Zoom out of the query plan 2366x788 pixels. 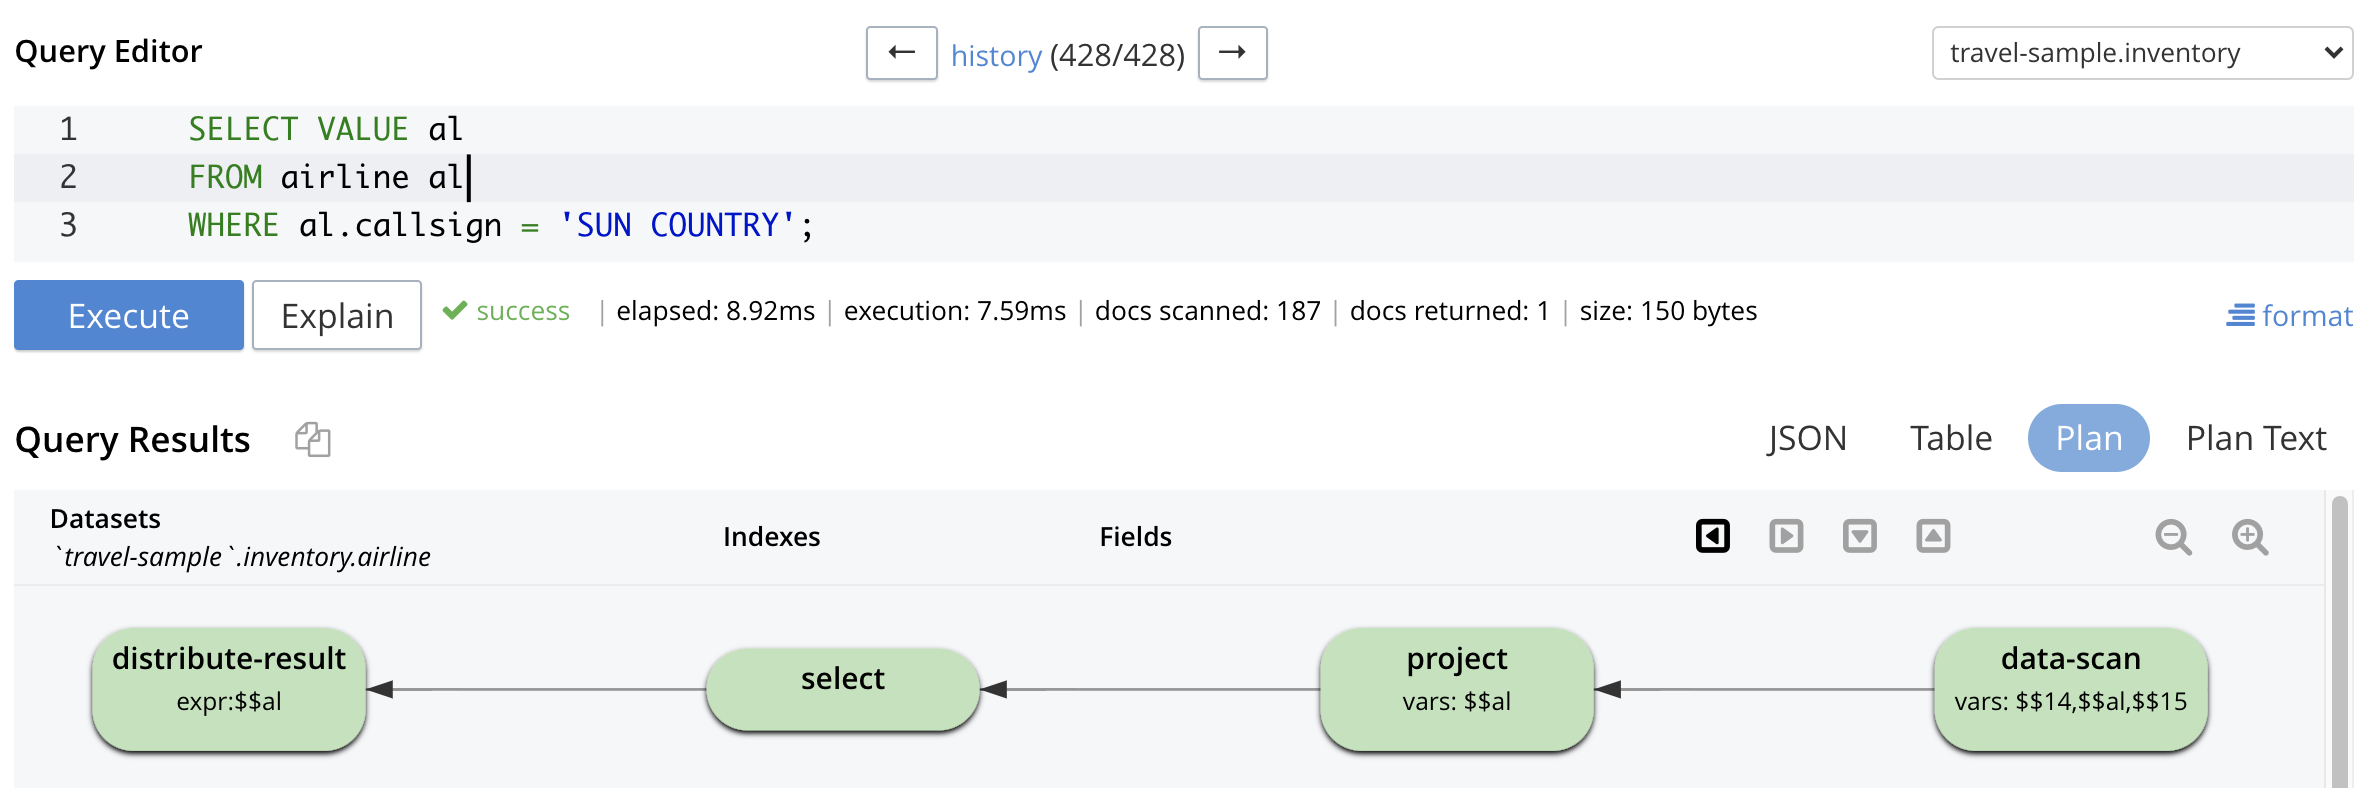pyautogui.click(x=2173, y=537)
